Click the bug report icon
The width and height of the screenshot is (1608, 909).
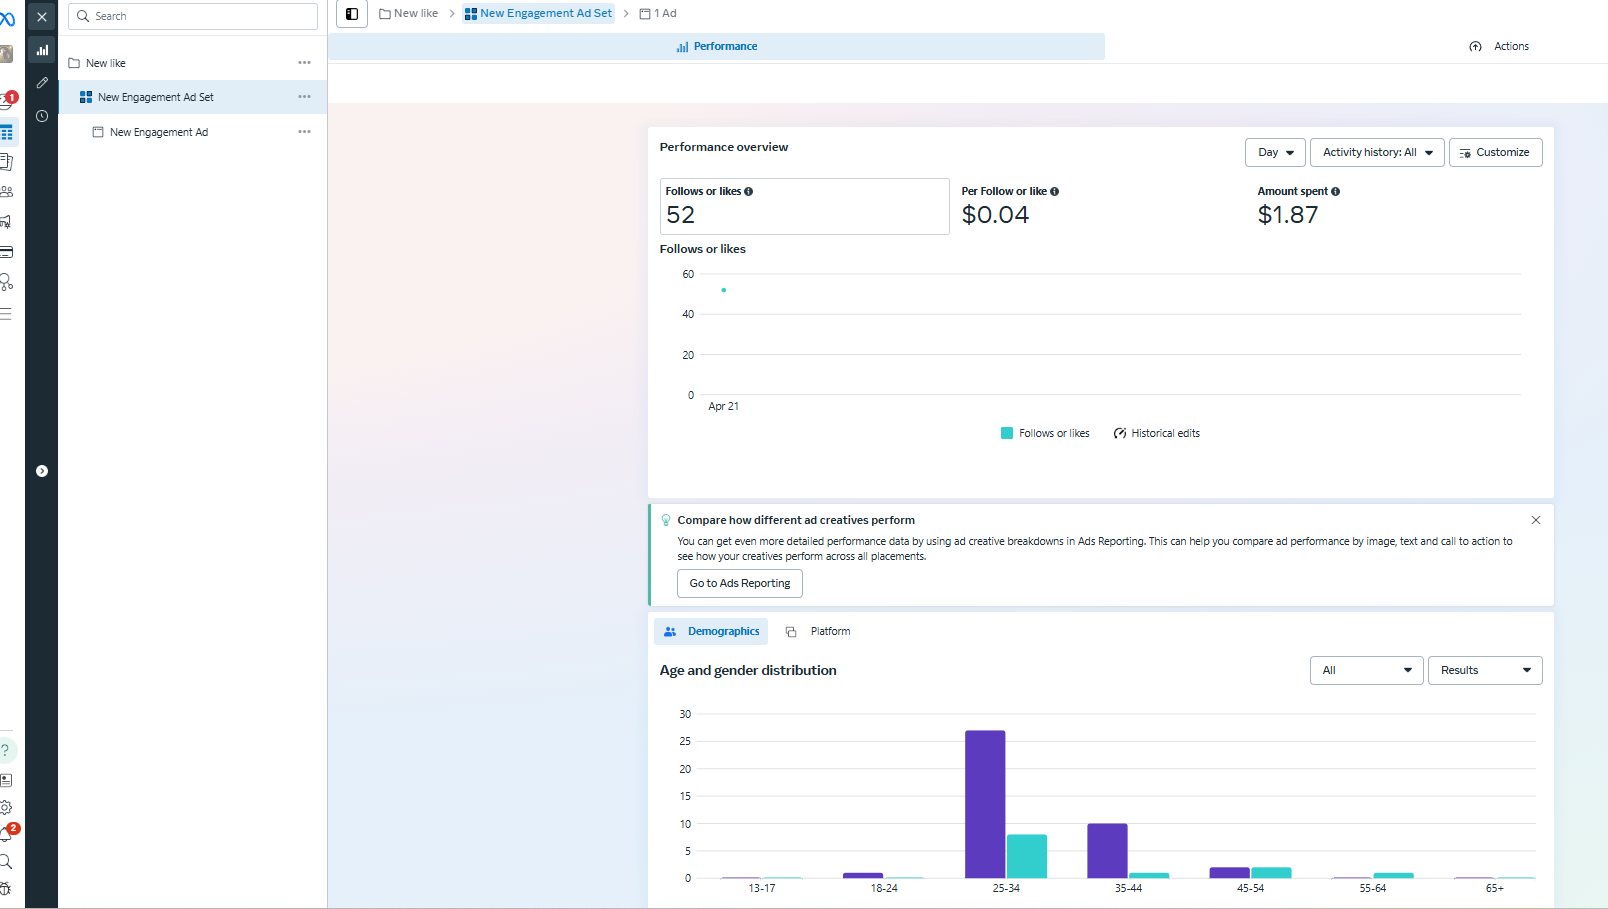(6, 889)
